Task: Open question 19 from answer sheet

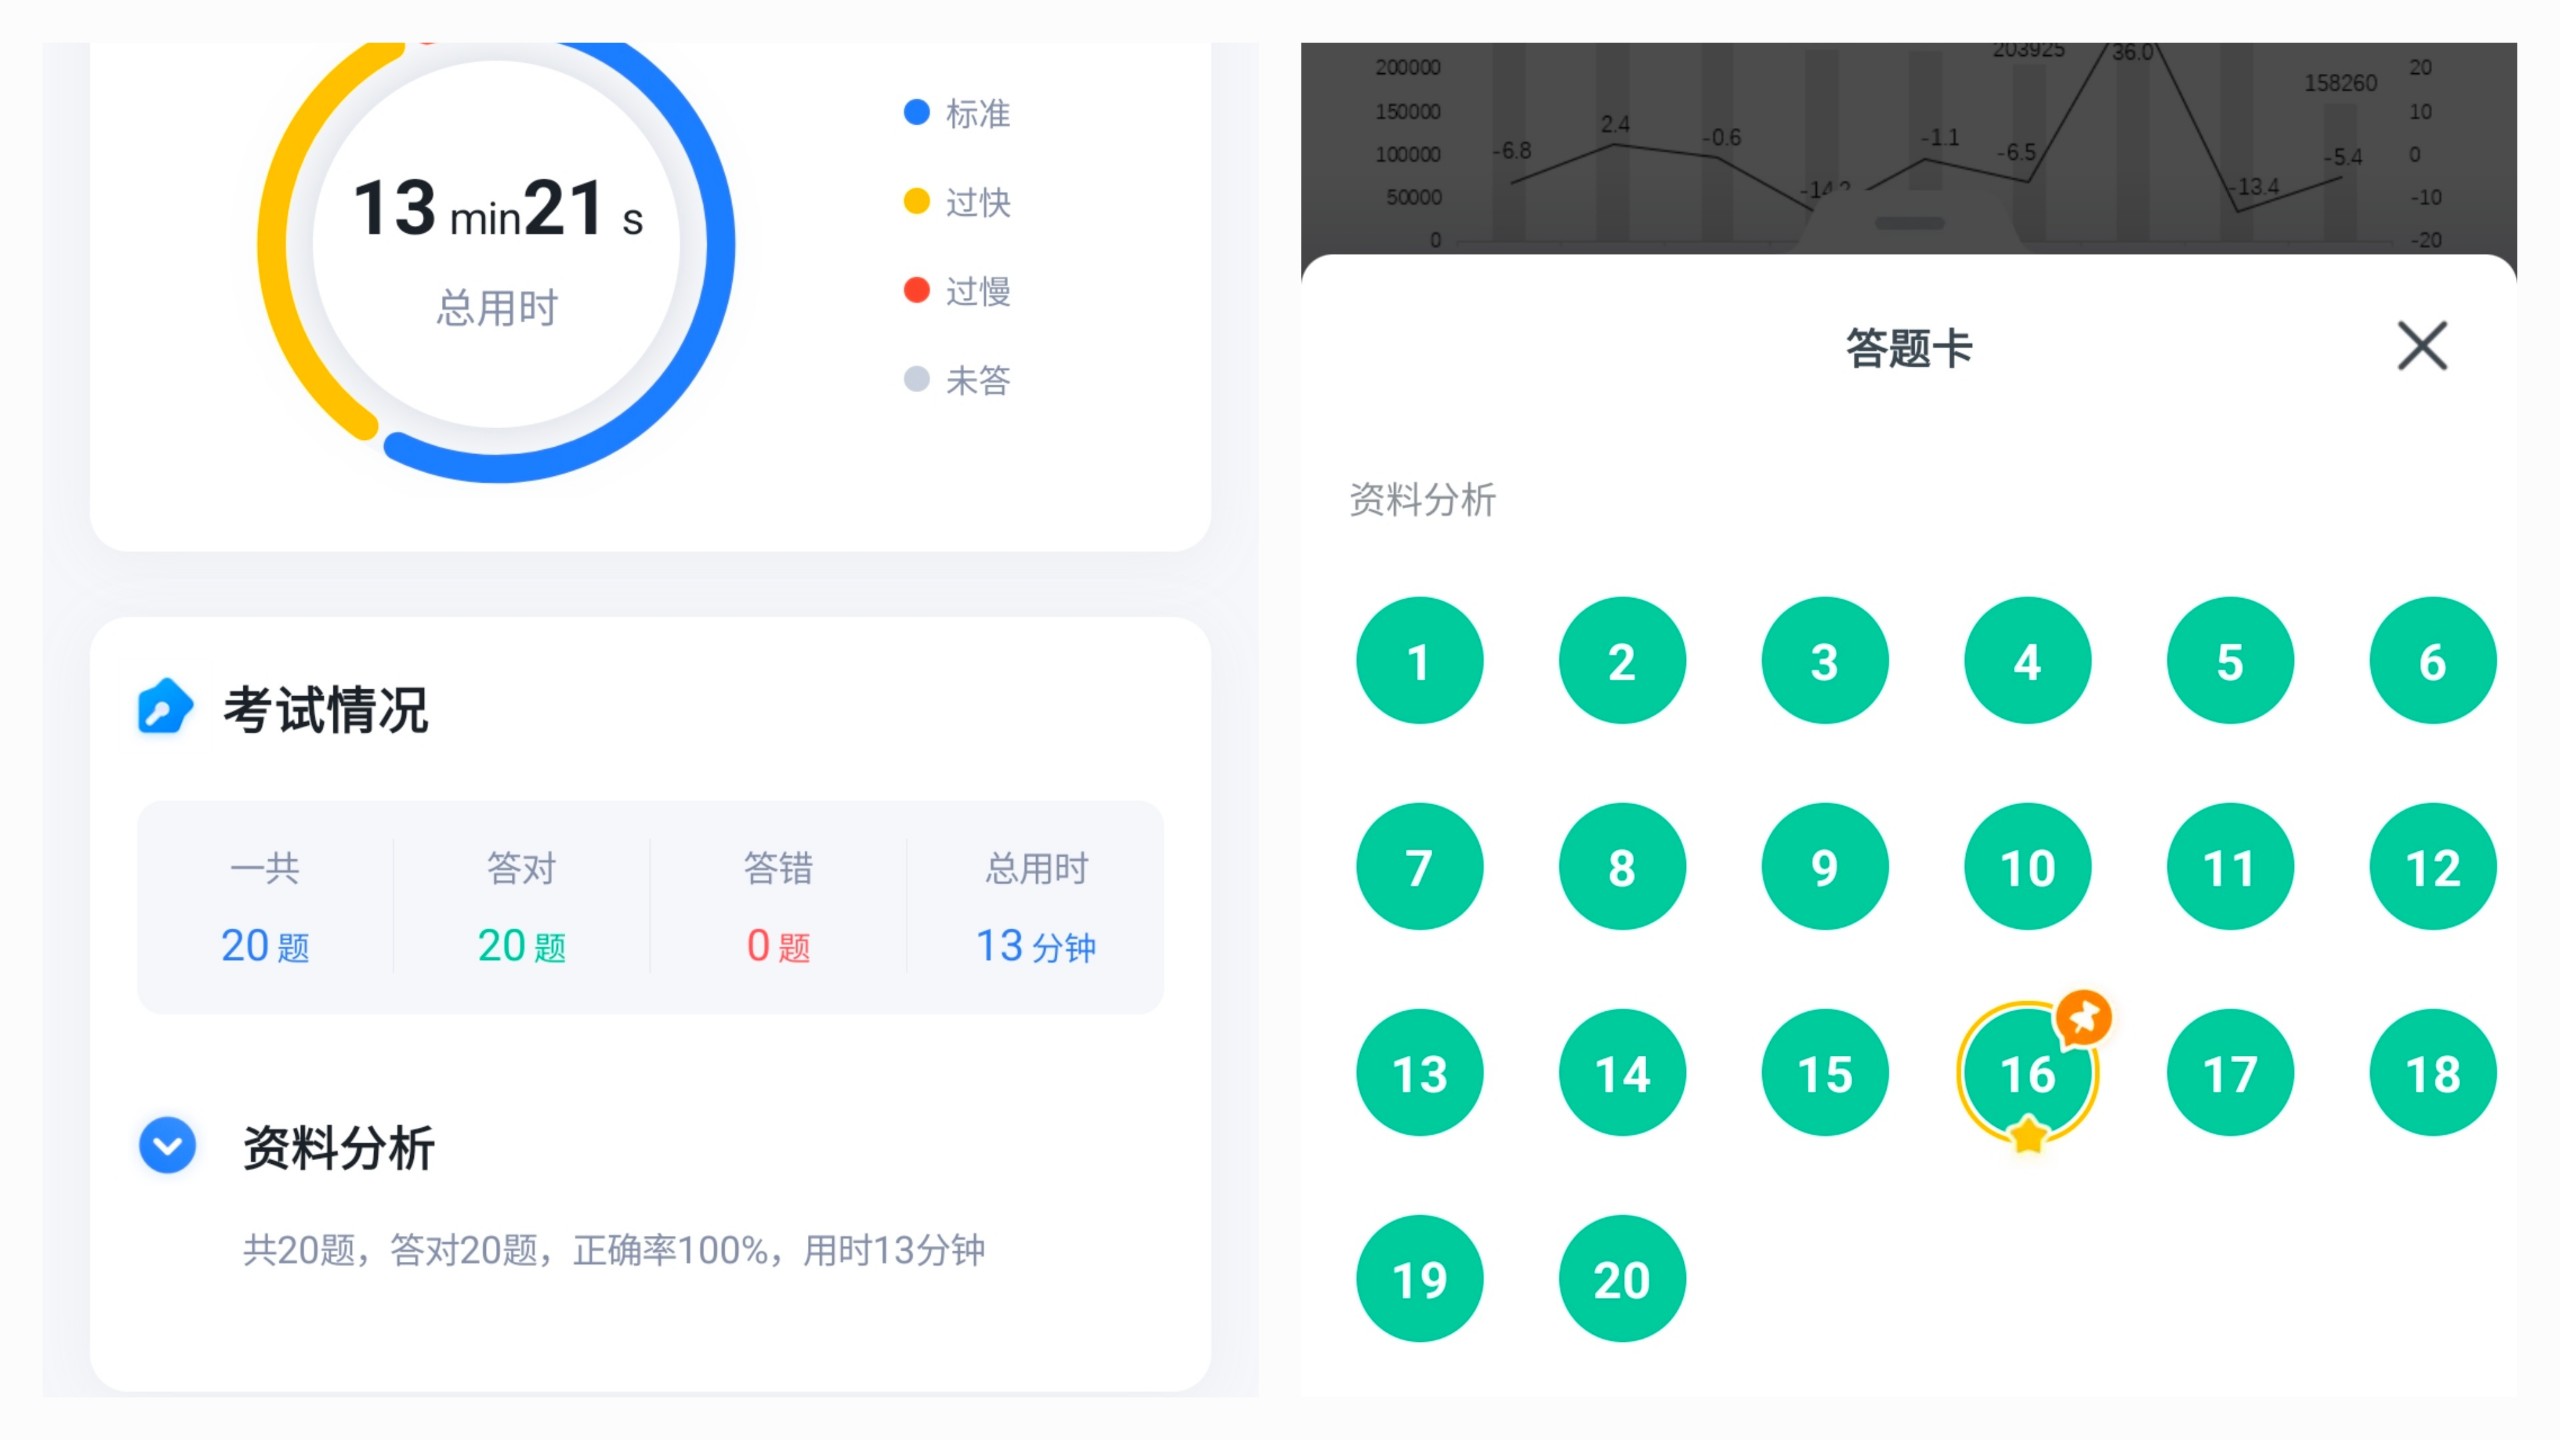Action: tap(1419, 1279)
